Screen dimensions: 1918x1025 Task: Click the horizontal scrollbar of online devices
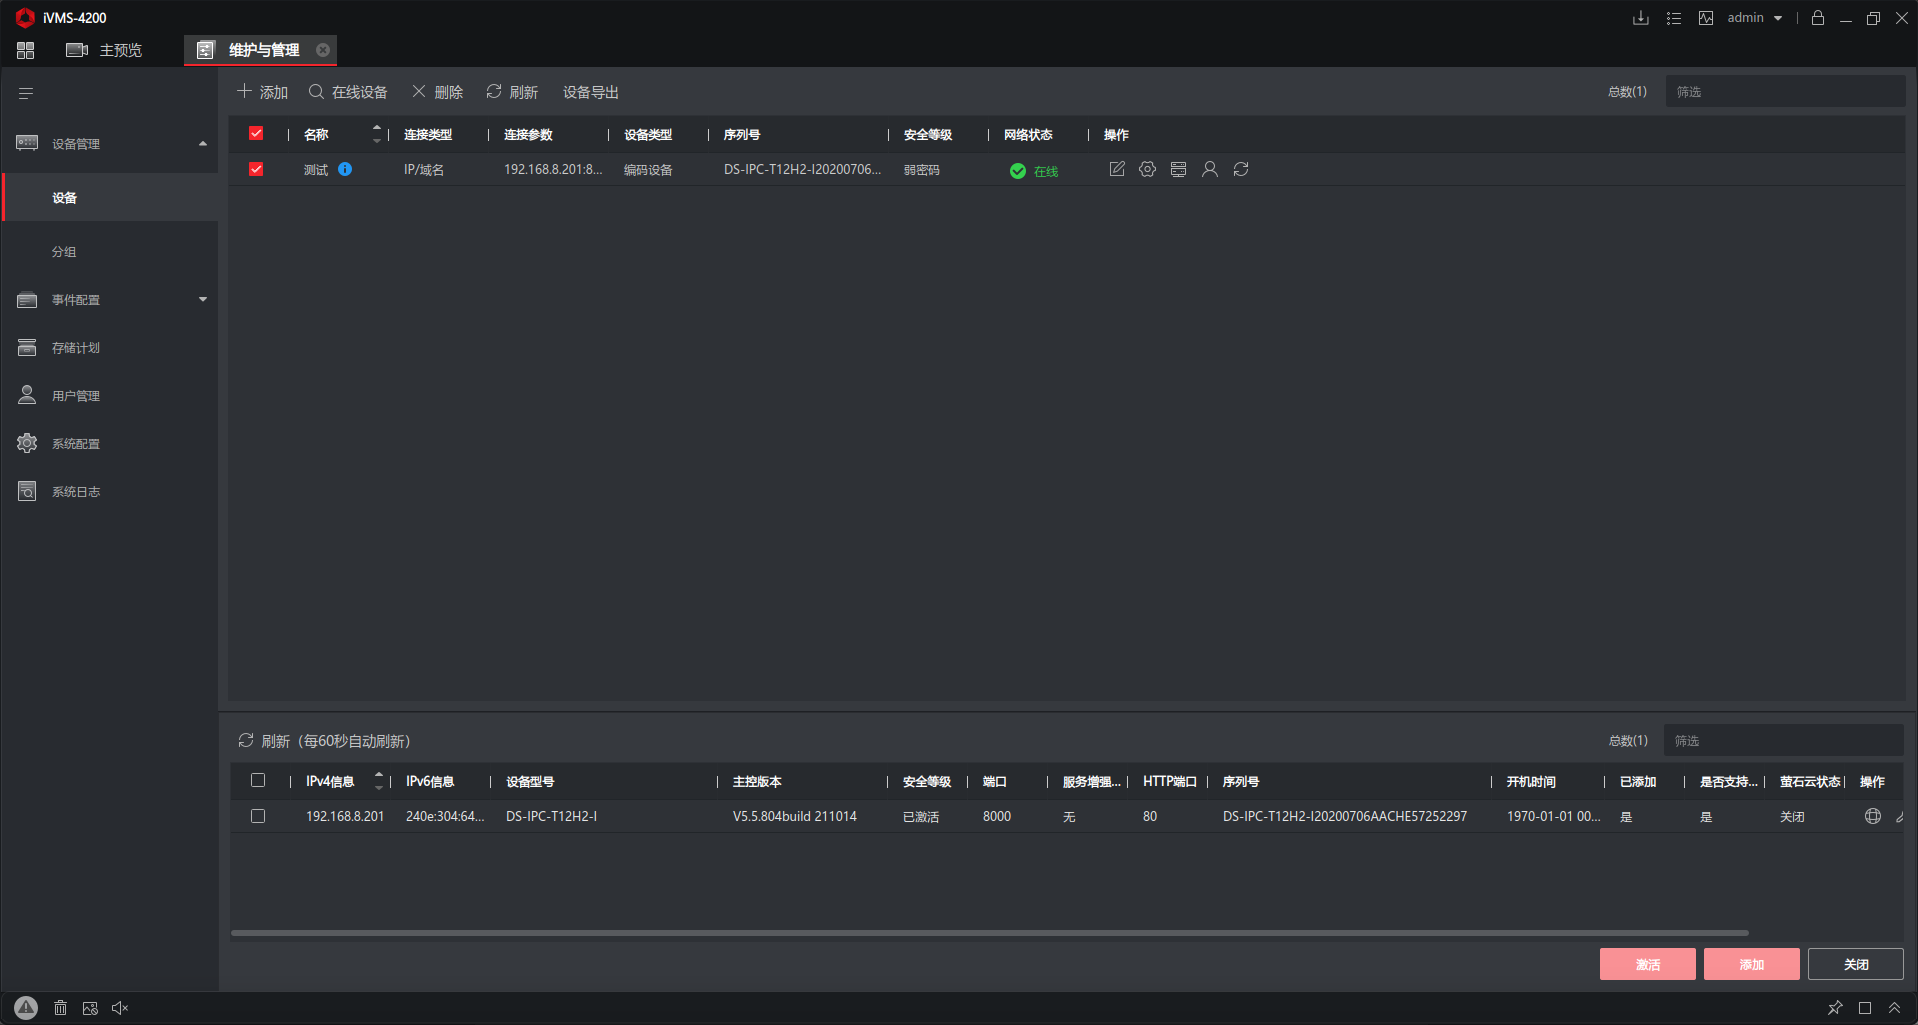coord(990,933)
